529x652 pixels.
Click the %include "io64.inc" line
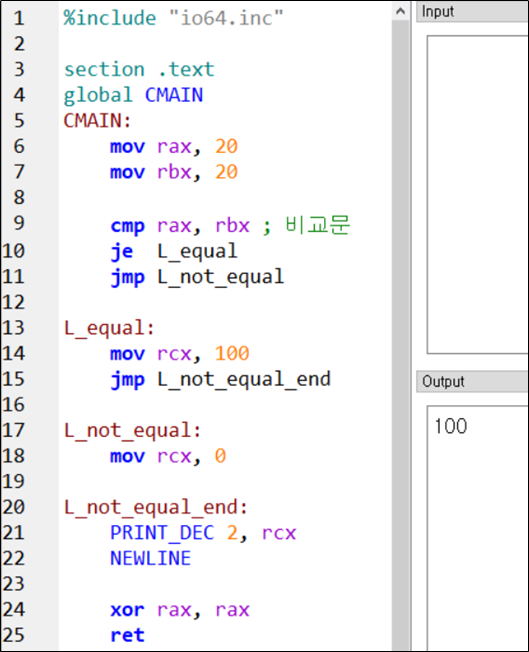click(173, 18)
